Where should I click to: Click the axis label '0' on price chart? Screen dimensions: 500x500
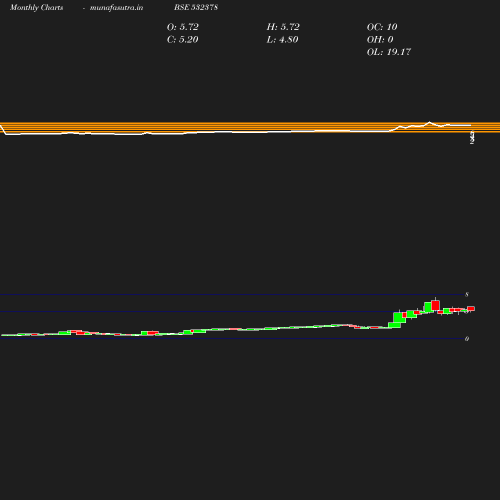(x=467, y=339)
